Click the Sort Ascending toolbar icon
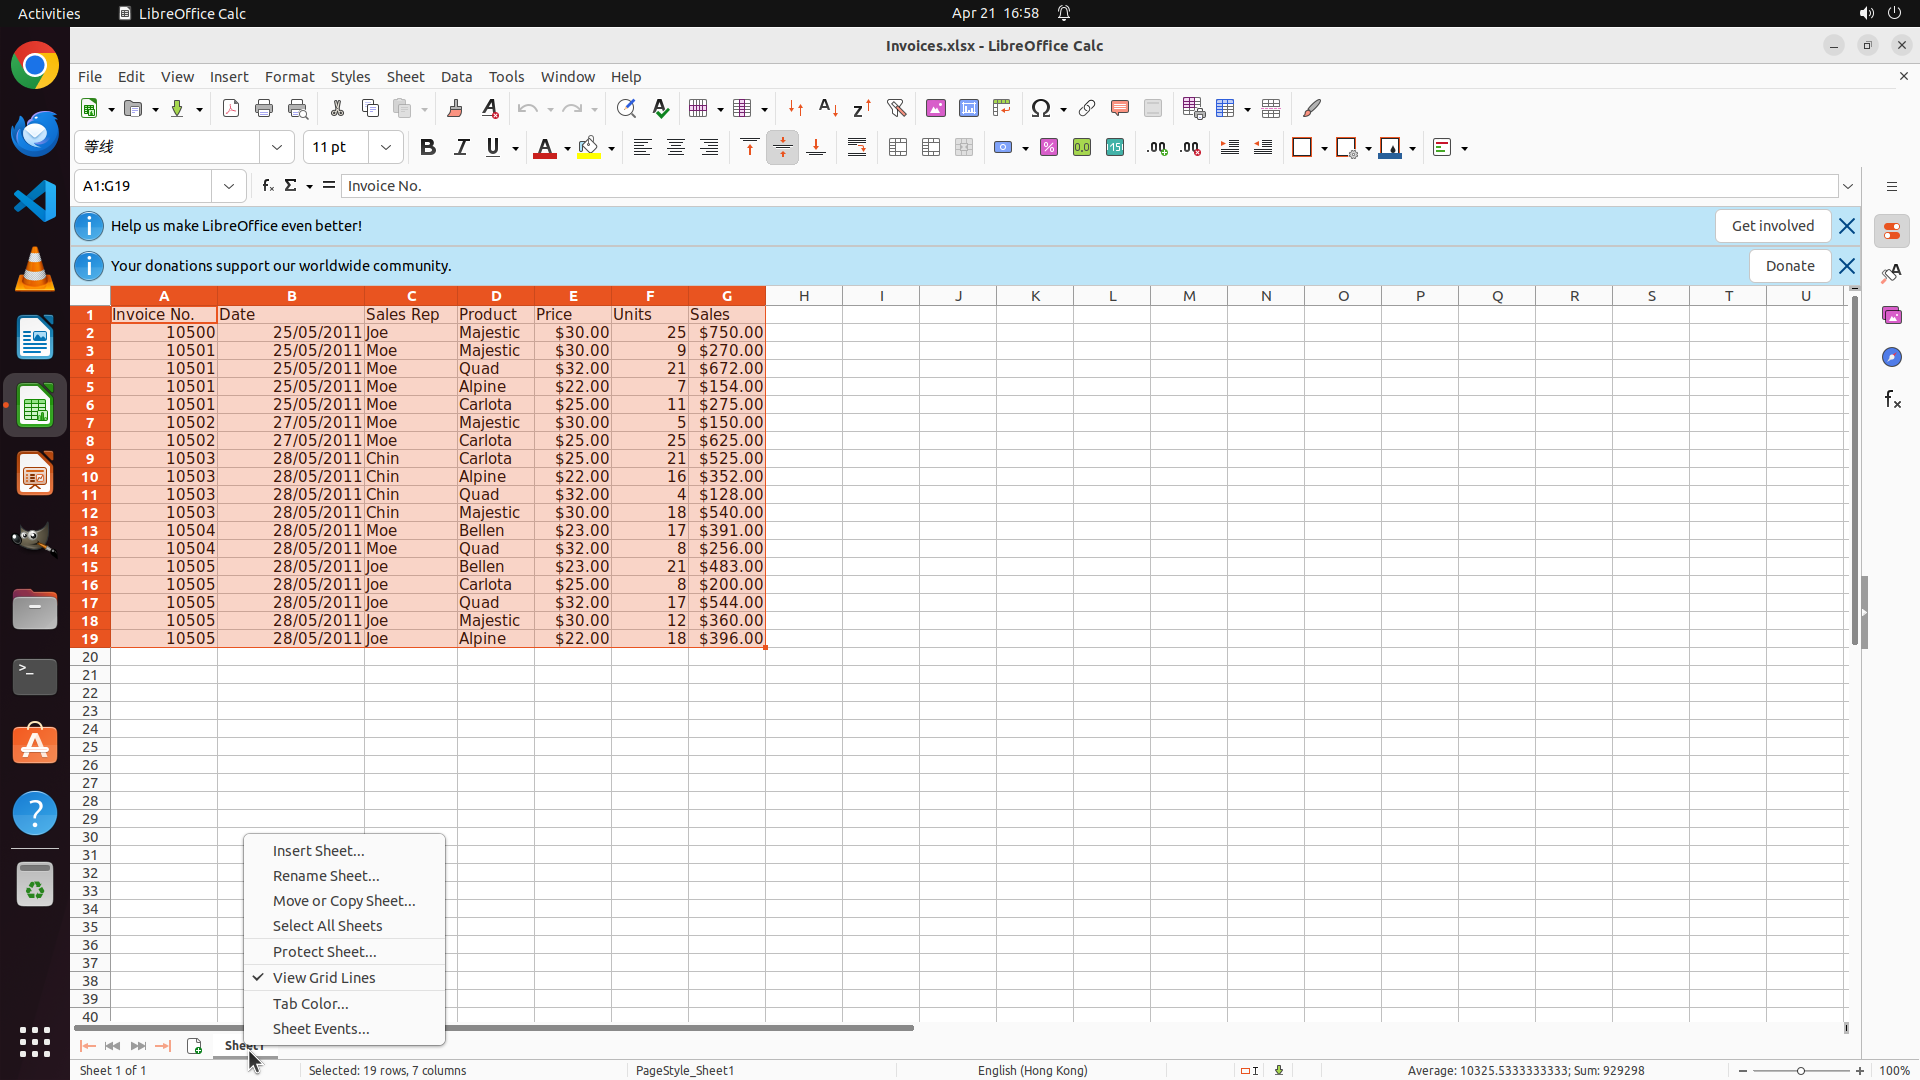Viewport: 1920px width, 1080px height. tap(828, 108)
